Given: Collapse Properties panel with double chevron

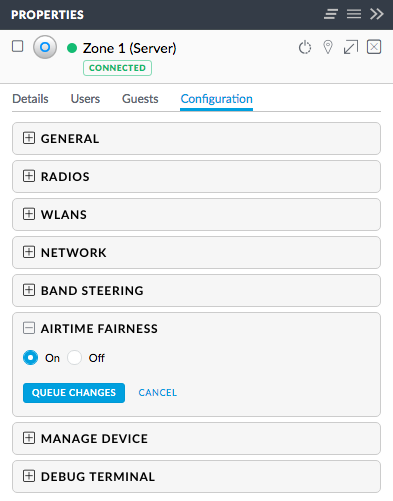Looking at the screenshot, I should coord(377,14).
